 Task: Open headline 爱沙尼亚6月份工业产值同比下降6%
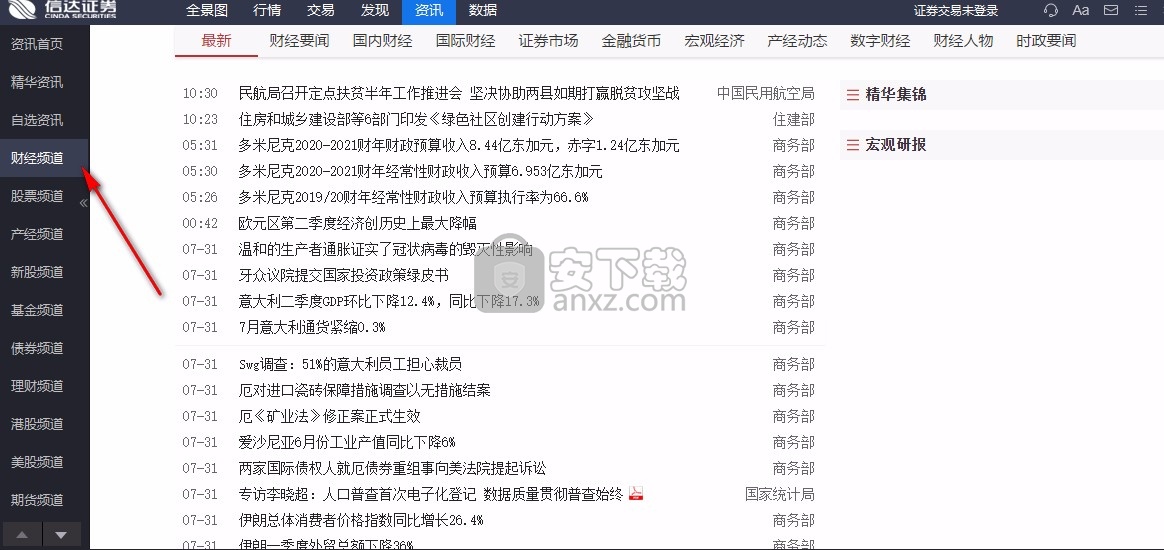(x=347, y=442)
